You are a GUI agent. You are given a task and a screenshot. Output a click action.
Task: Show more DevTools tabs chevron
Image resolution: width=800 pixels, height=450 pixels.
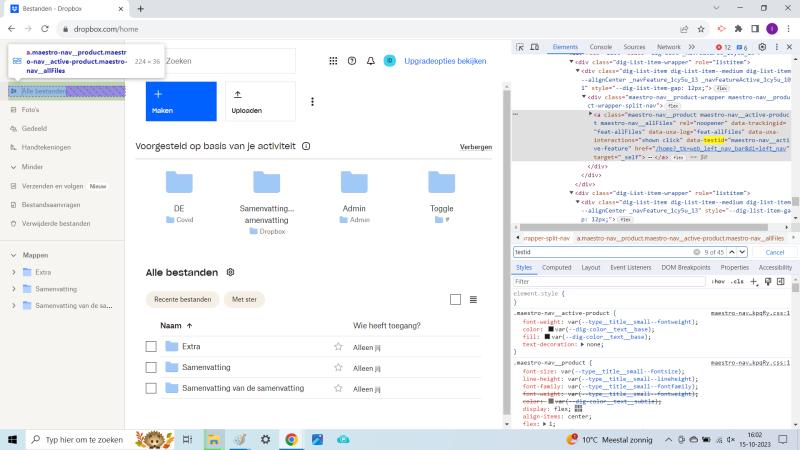[692, 47]
